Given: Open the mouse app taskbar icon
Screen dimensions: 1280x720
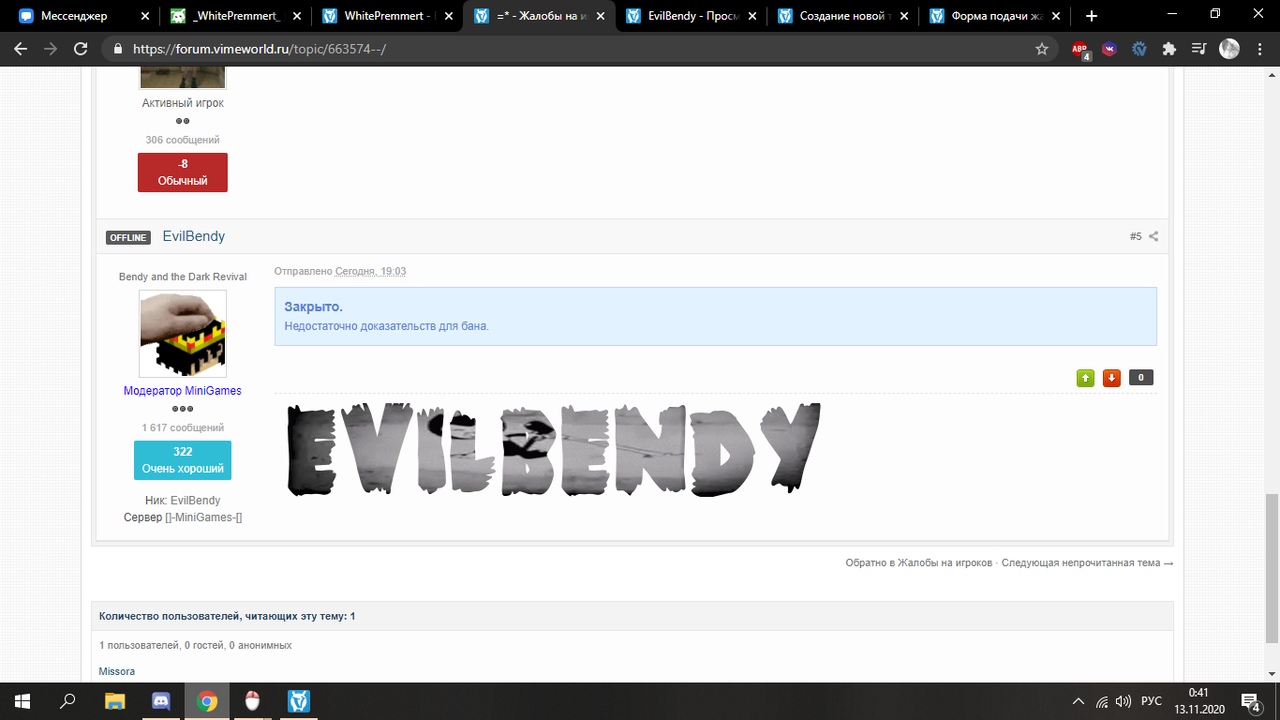Looking at the screenshot, I should tap(252, 701).
